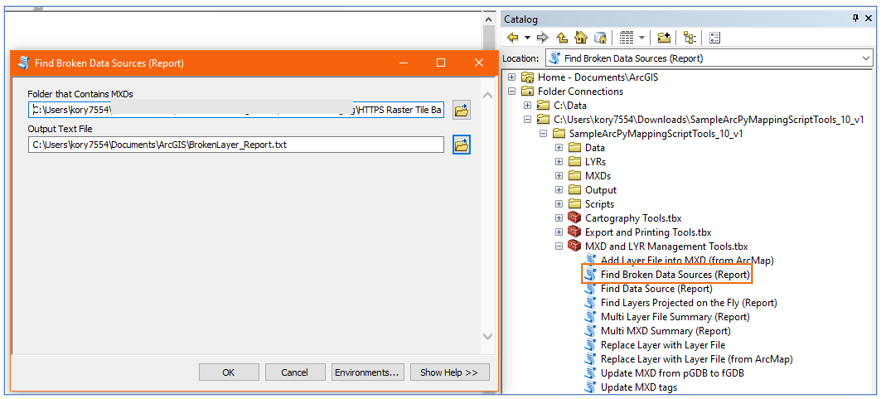The image size is (883, 399).
Task: Select Update MXD from pGDB to fGDB
Action: pyautogui.click(x=673, y=373)
